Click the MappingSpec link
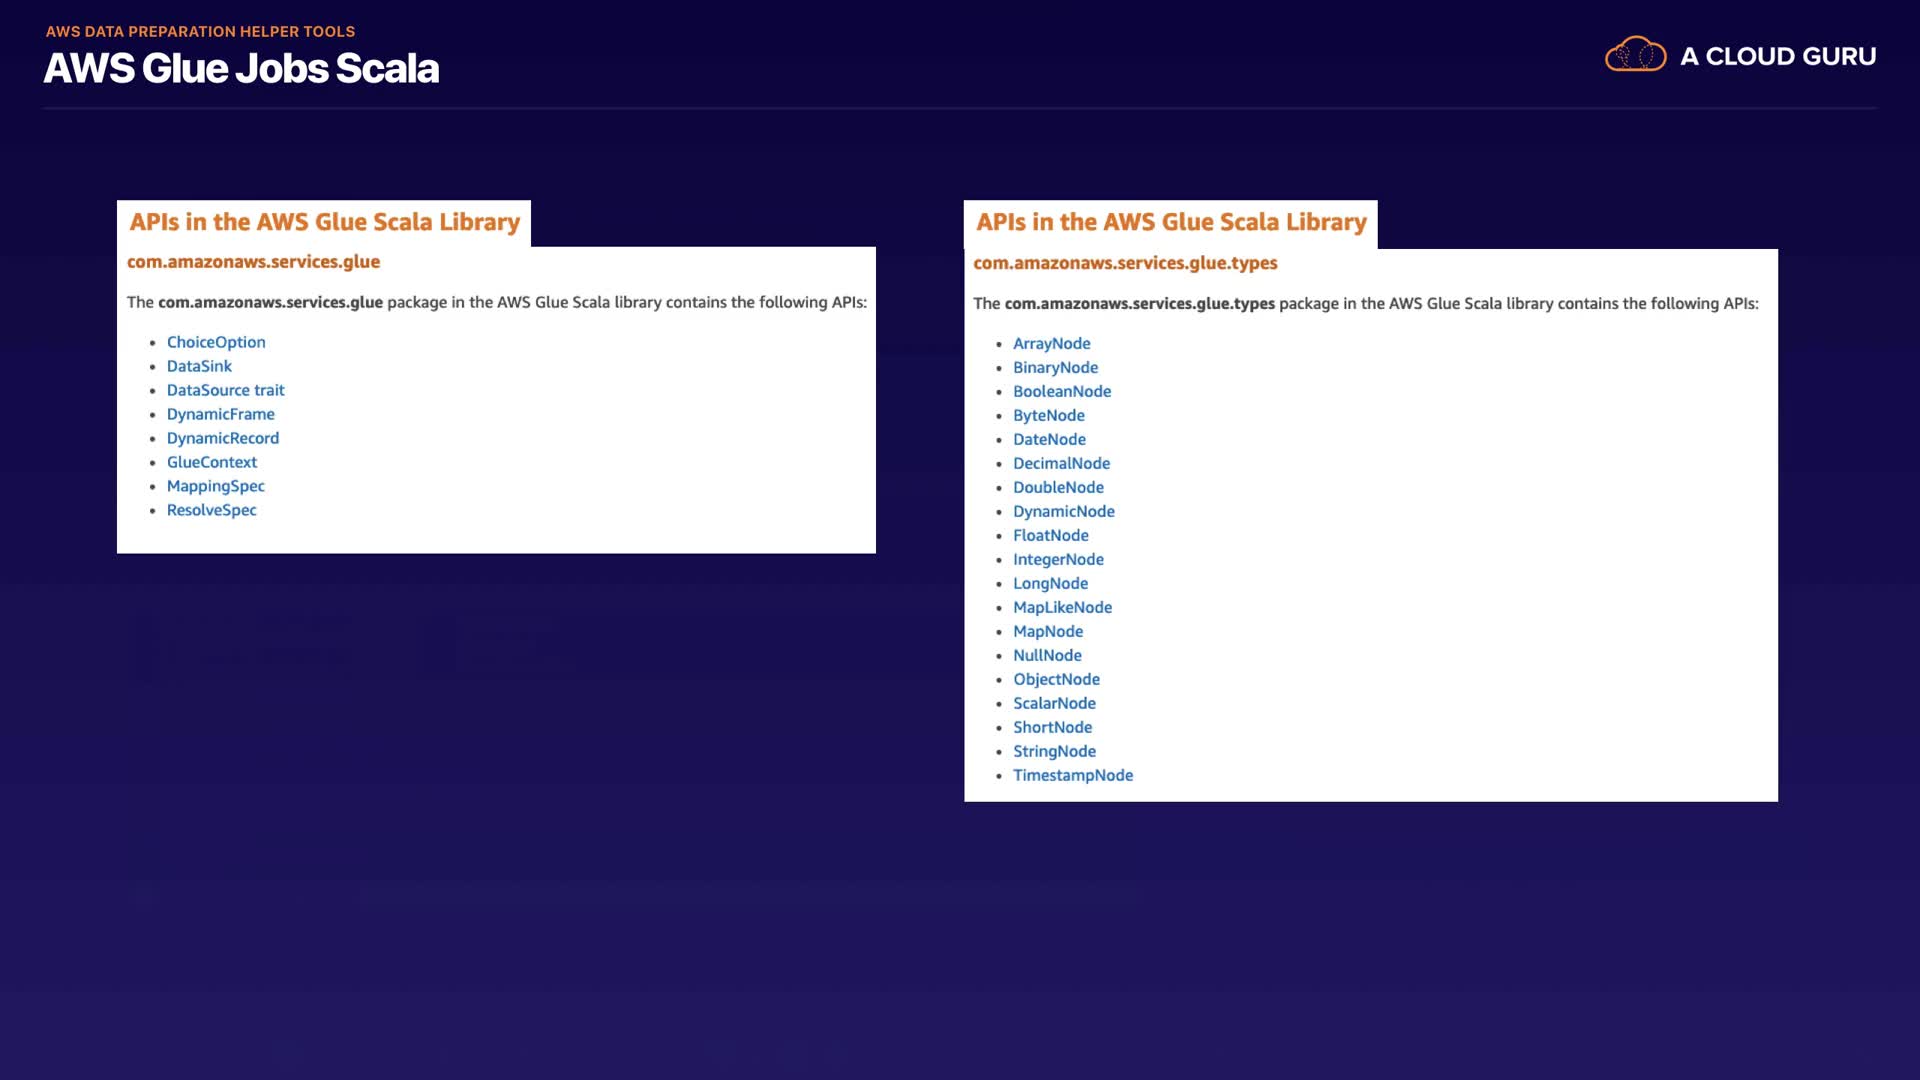This screenshot has width=1920, height=1080. click(215, 486)
